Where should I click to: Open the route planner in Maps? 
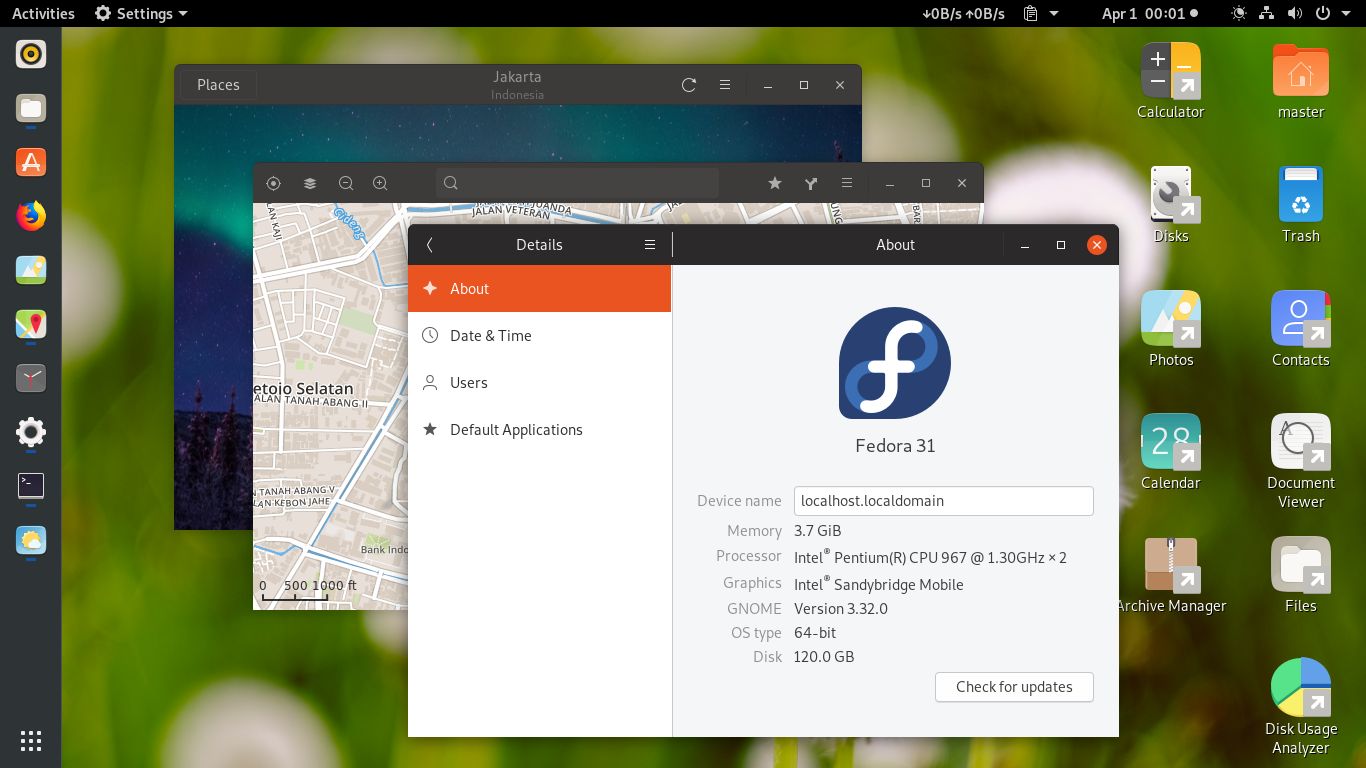pyautogui.click(x=811, y=183)
